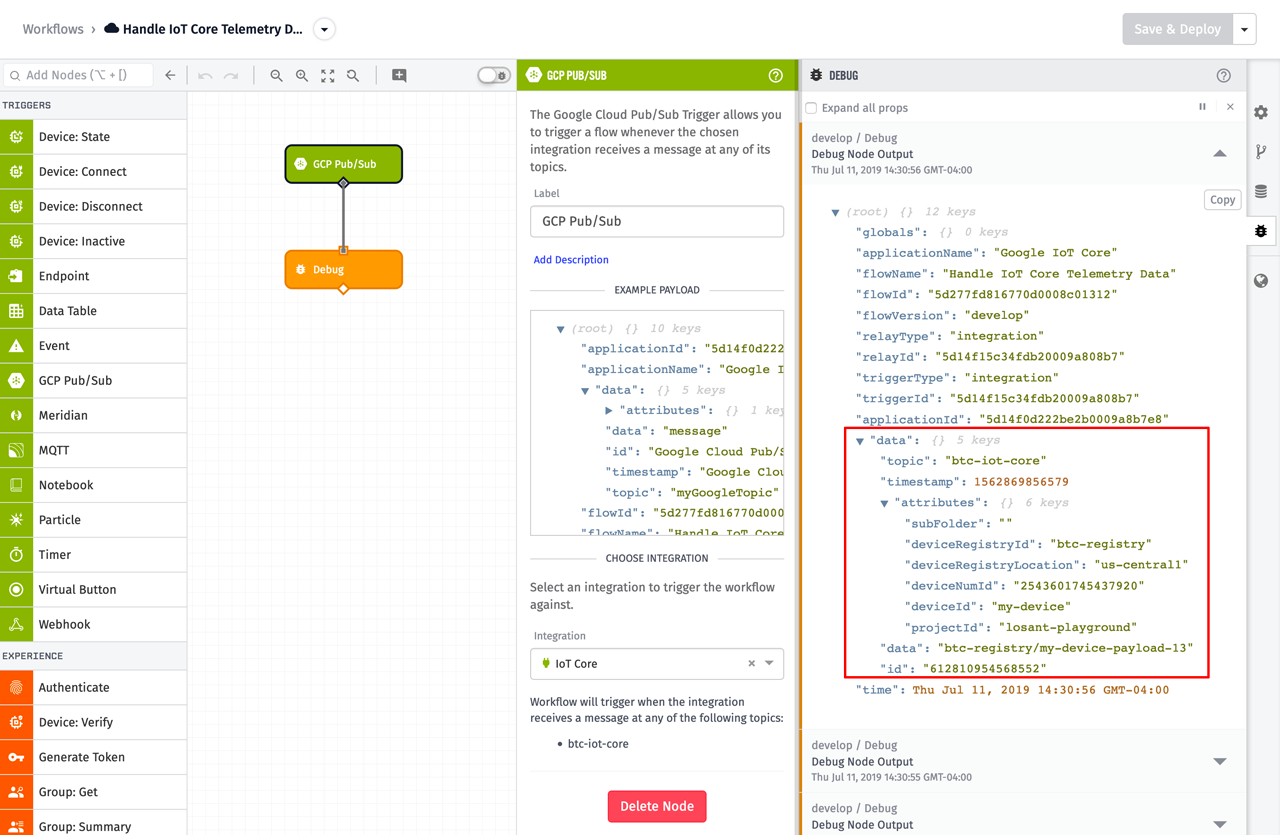This screenshot has height=835, width=1280.
Task: Collapse the data key in the debug output
Action: 858,439
